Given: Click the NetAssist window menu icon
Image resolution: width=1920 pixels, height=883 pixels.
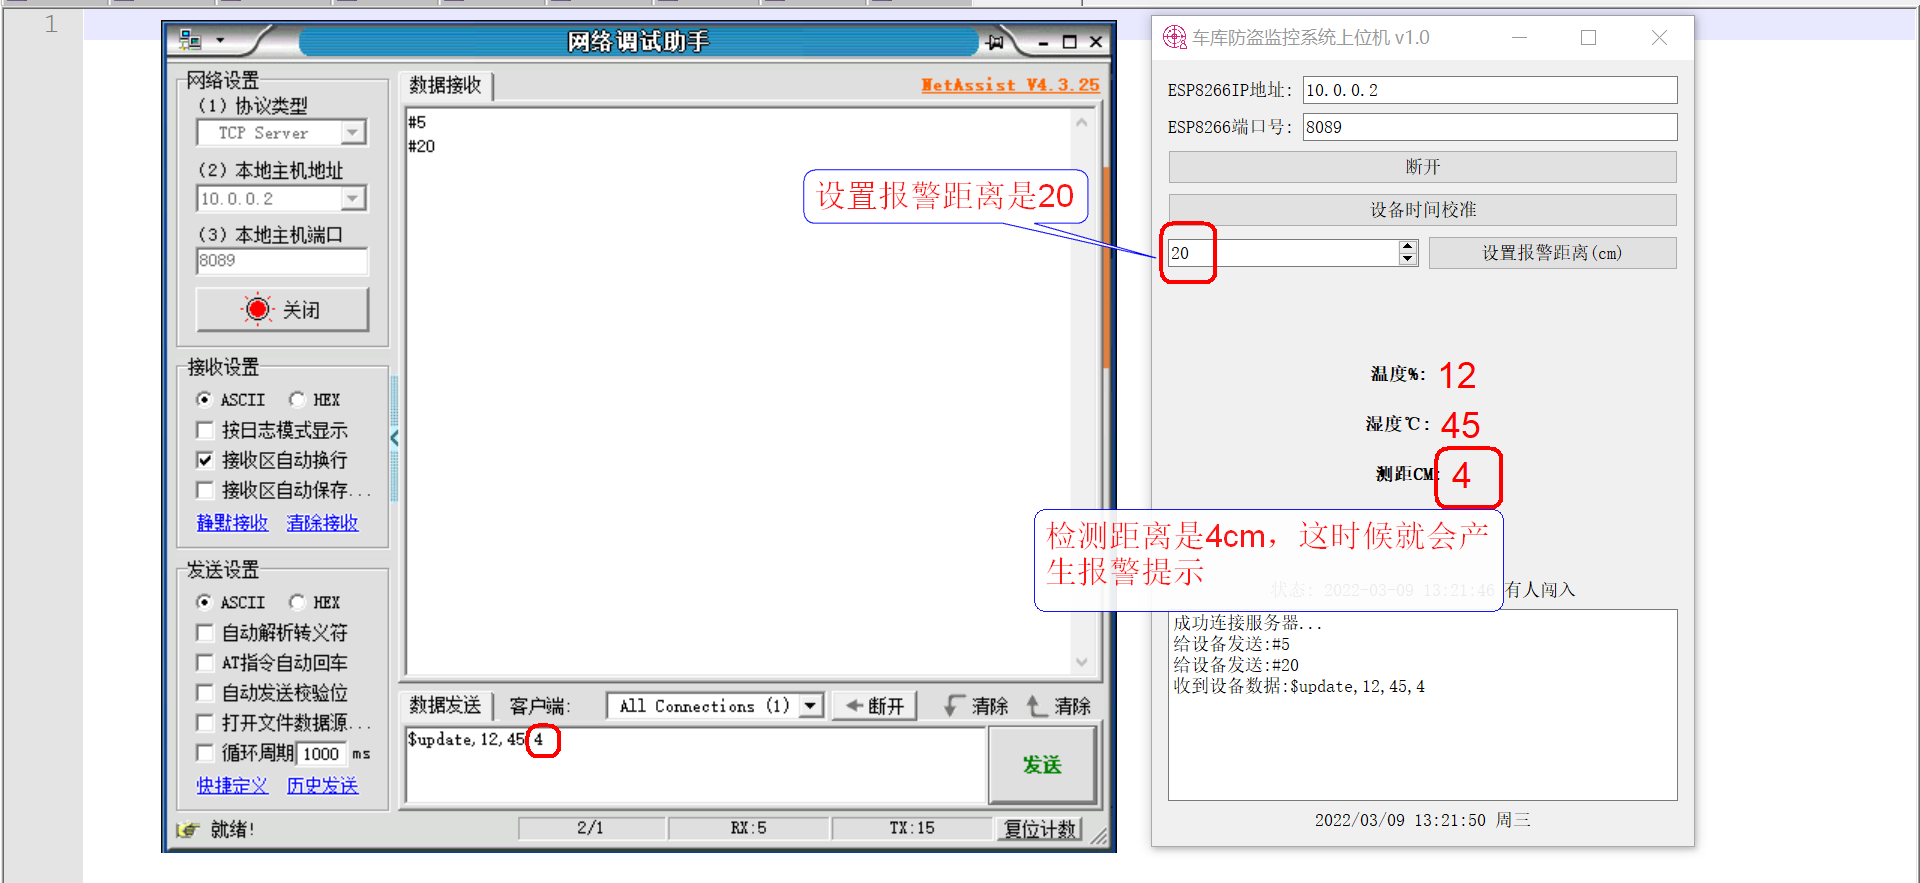Looking at the screenshot, I should [x=190, y=41].
